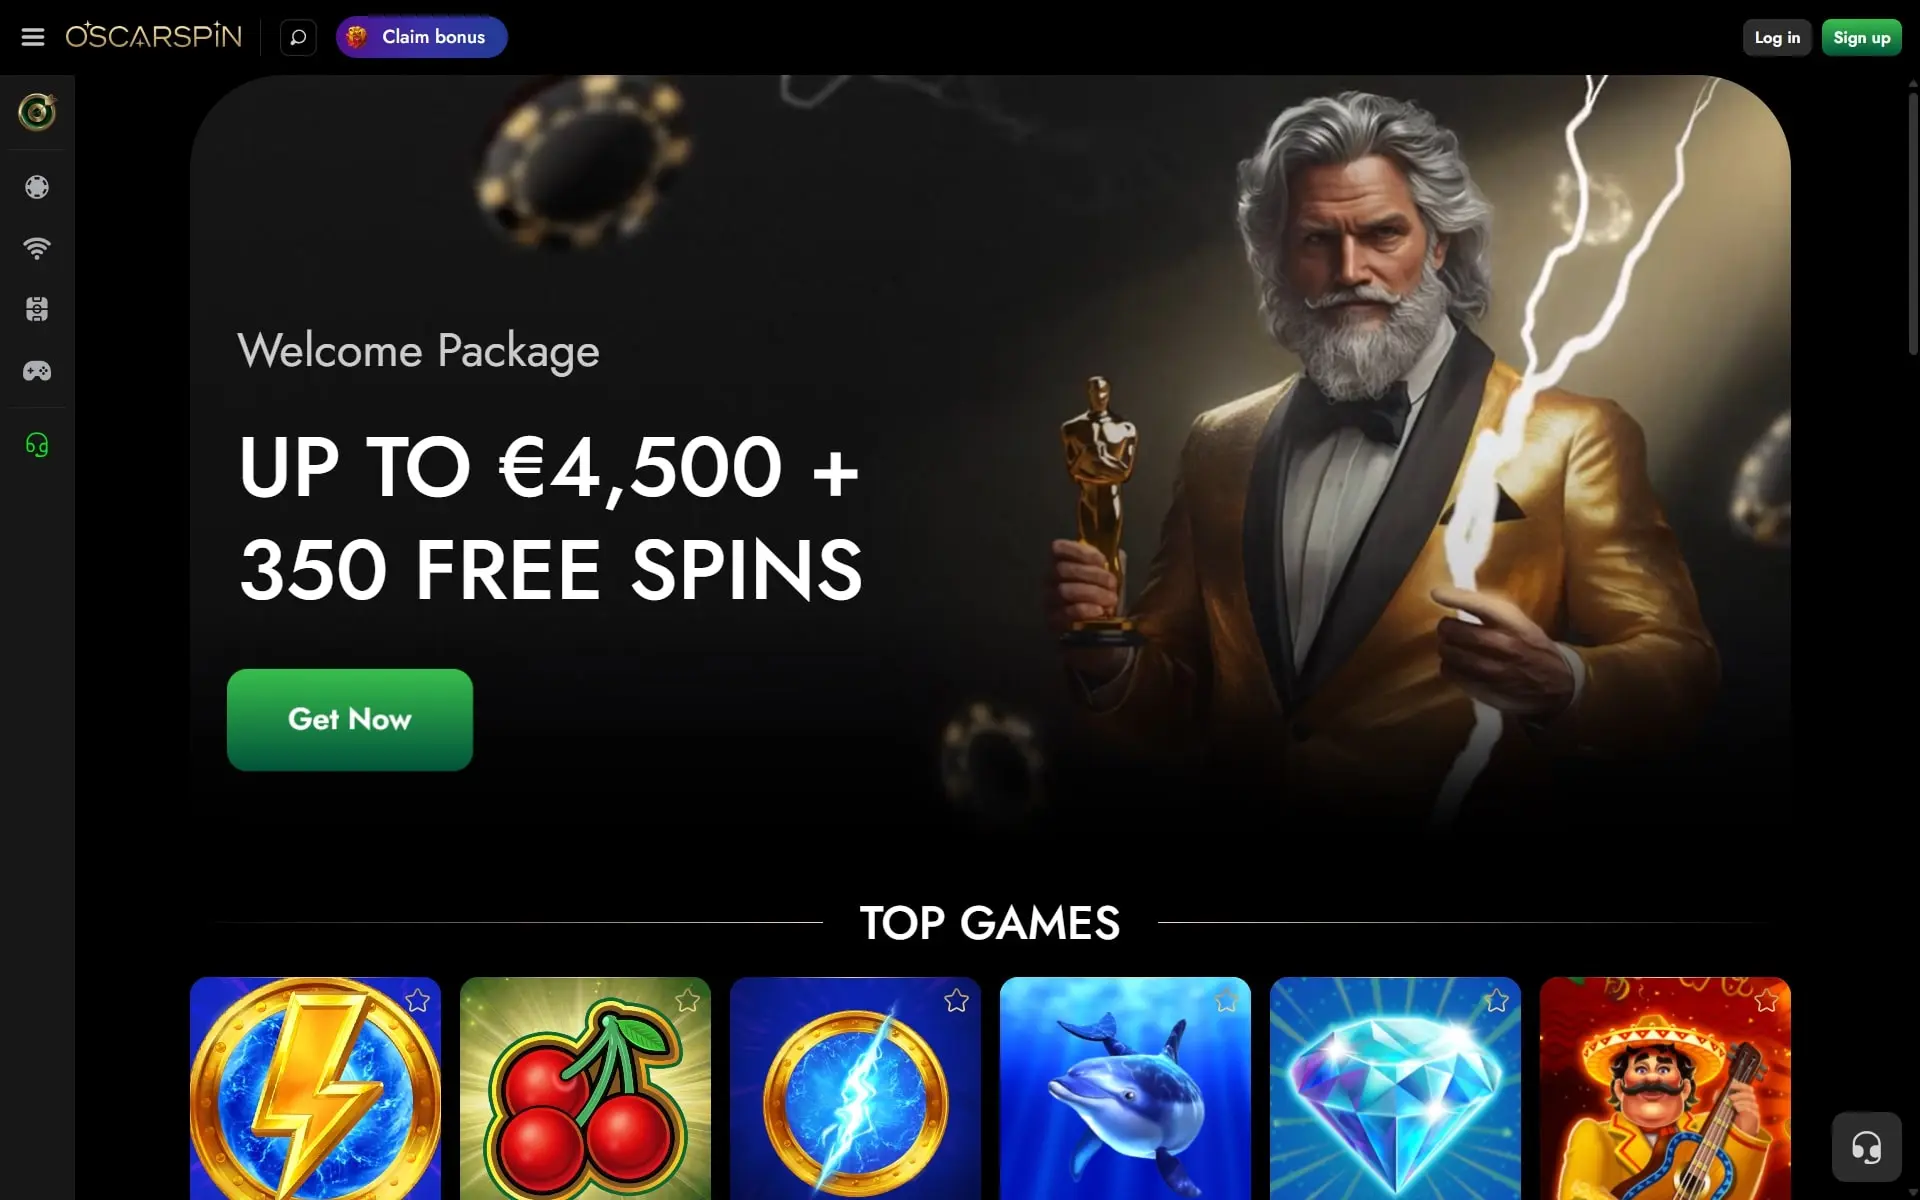Click the search magnifier icon
This screenshot has width=1920, height=1200.
tap(298, 37)
